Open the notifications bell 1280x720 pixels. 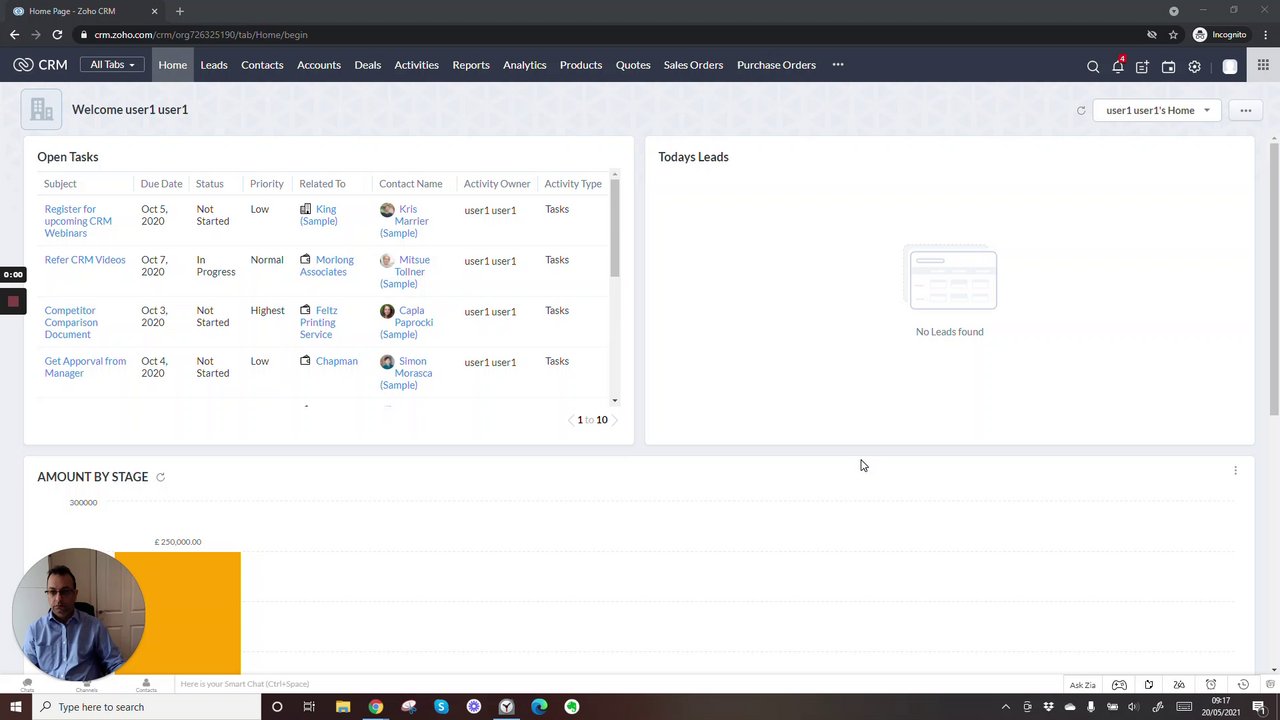coord(1118,66)
